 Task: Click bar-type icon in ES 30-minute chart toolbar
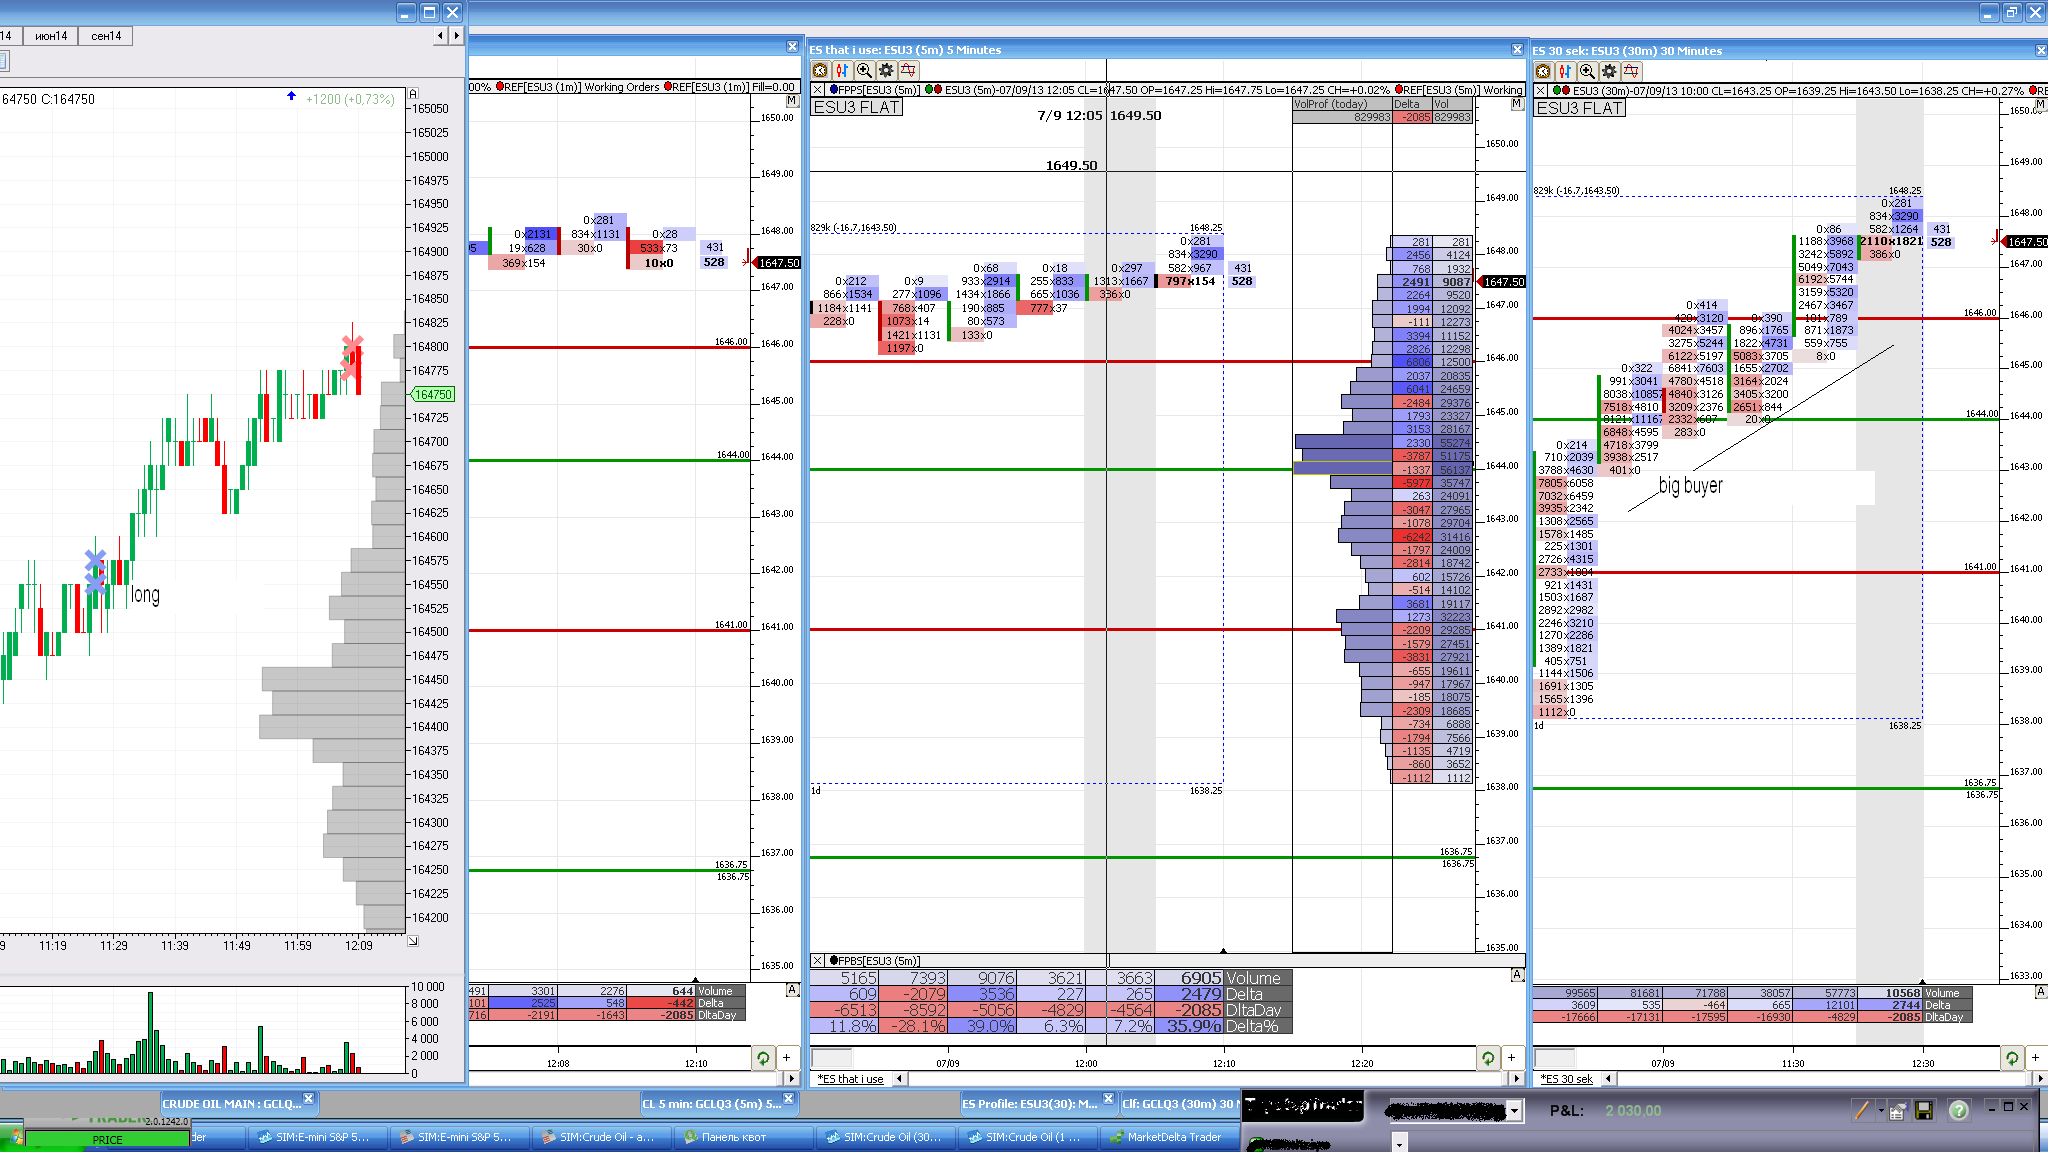pos(1565,71)
